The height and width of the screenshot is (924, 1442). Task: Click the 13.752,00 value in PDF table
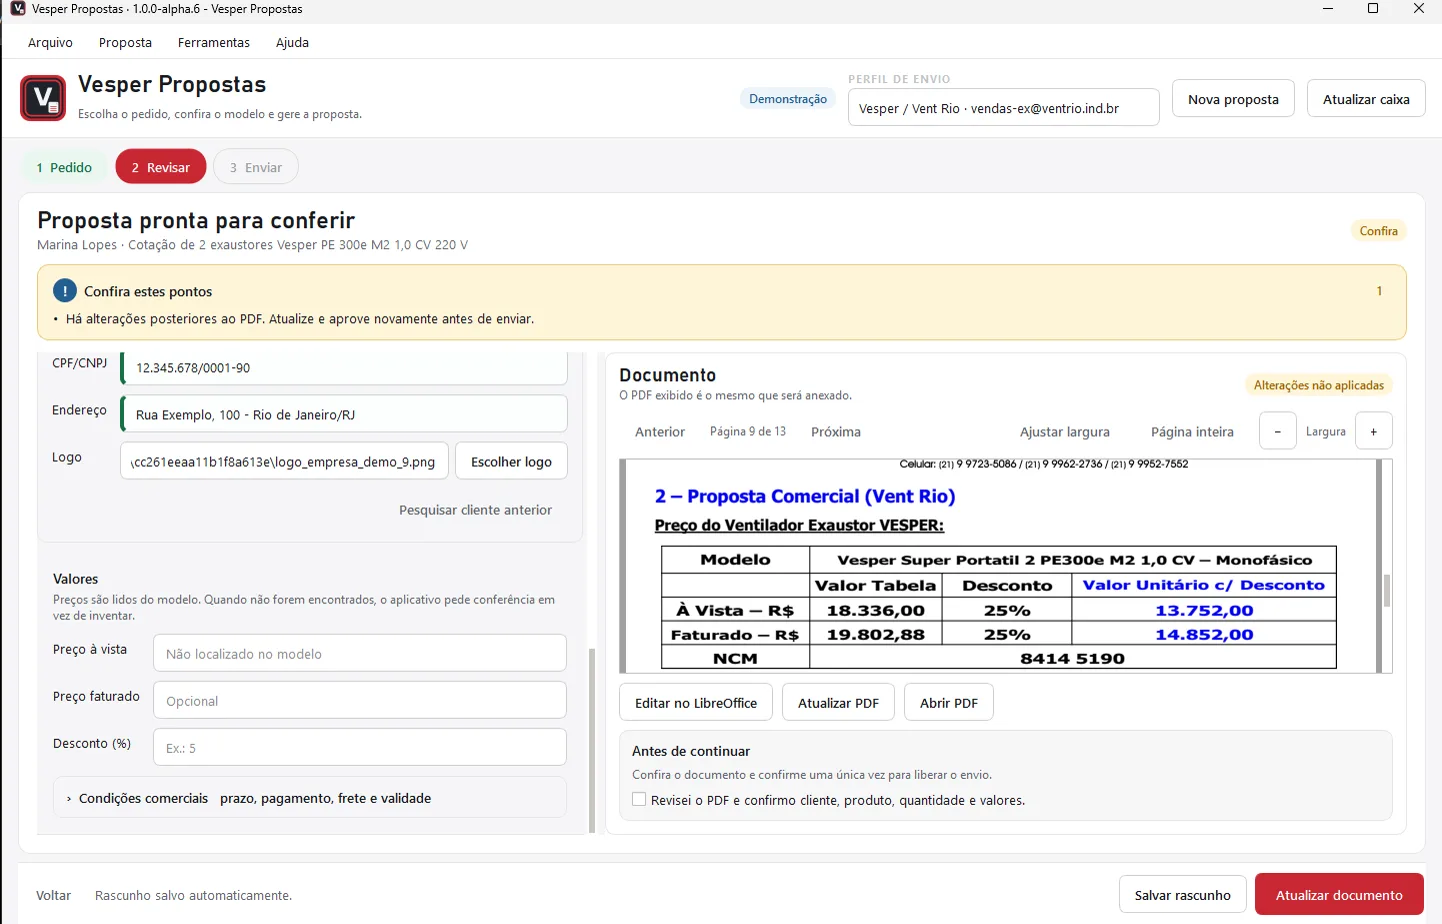(x=1204, y=610)
